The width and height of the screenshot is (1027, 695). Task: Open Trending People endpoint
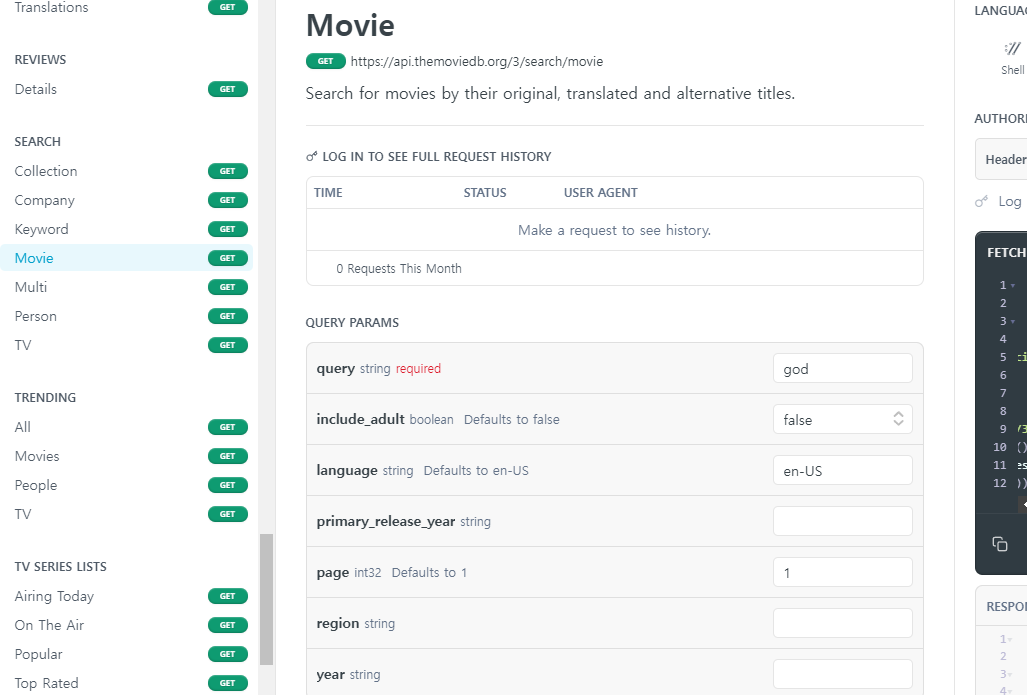(x=126, y=485)
